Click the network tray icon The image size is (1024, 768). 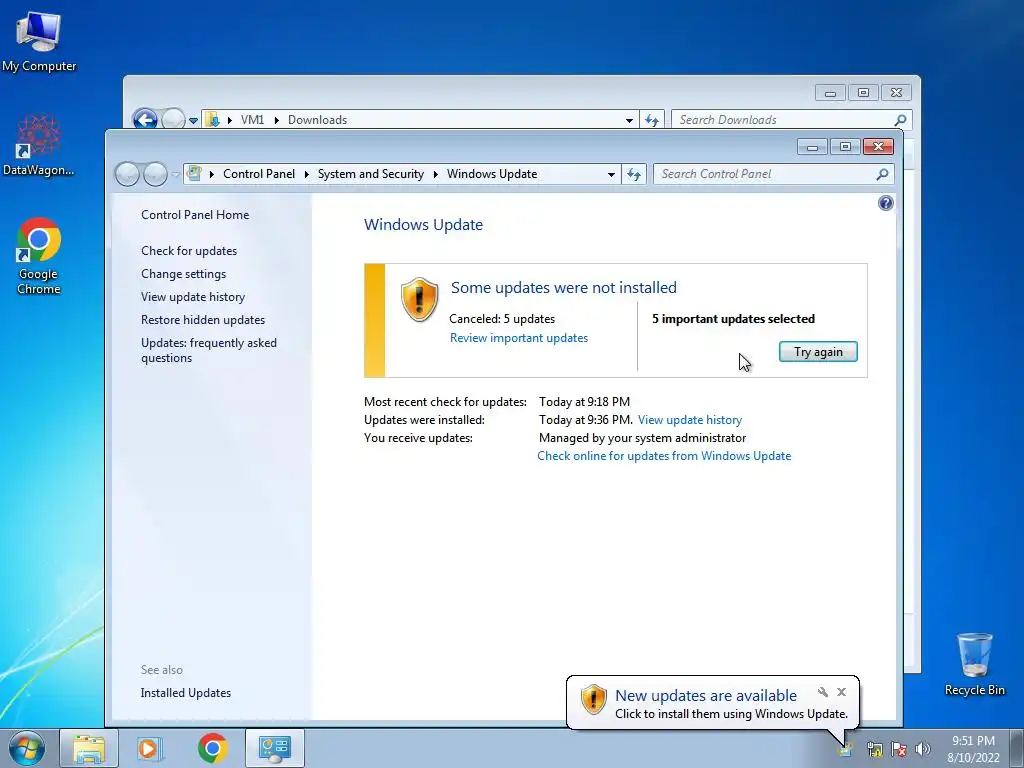pos(874,749)
